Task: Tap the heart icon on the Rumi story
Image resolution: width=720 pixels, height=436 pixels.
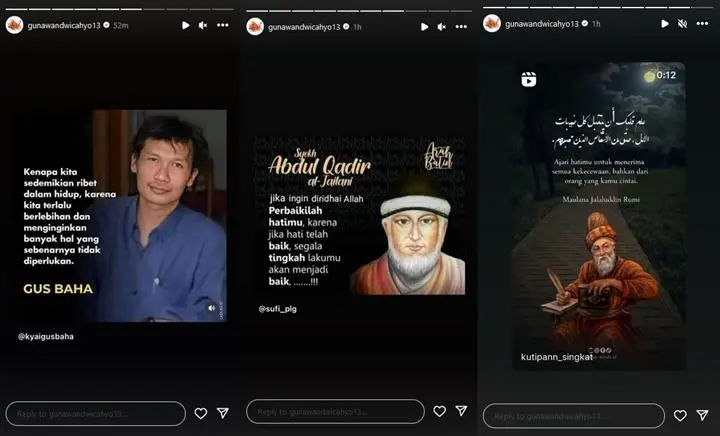Action: (x=680, y=415)
